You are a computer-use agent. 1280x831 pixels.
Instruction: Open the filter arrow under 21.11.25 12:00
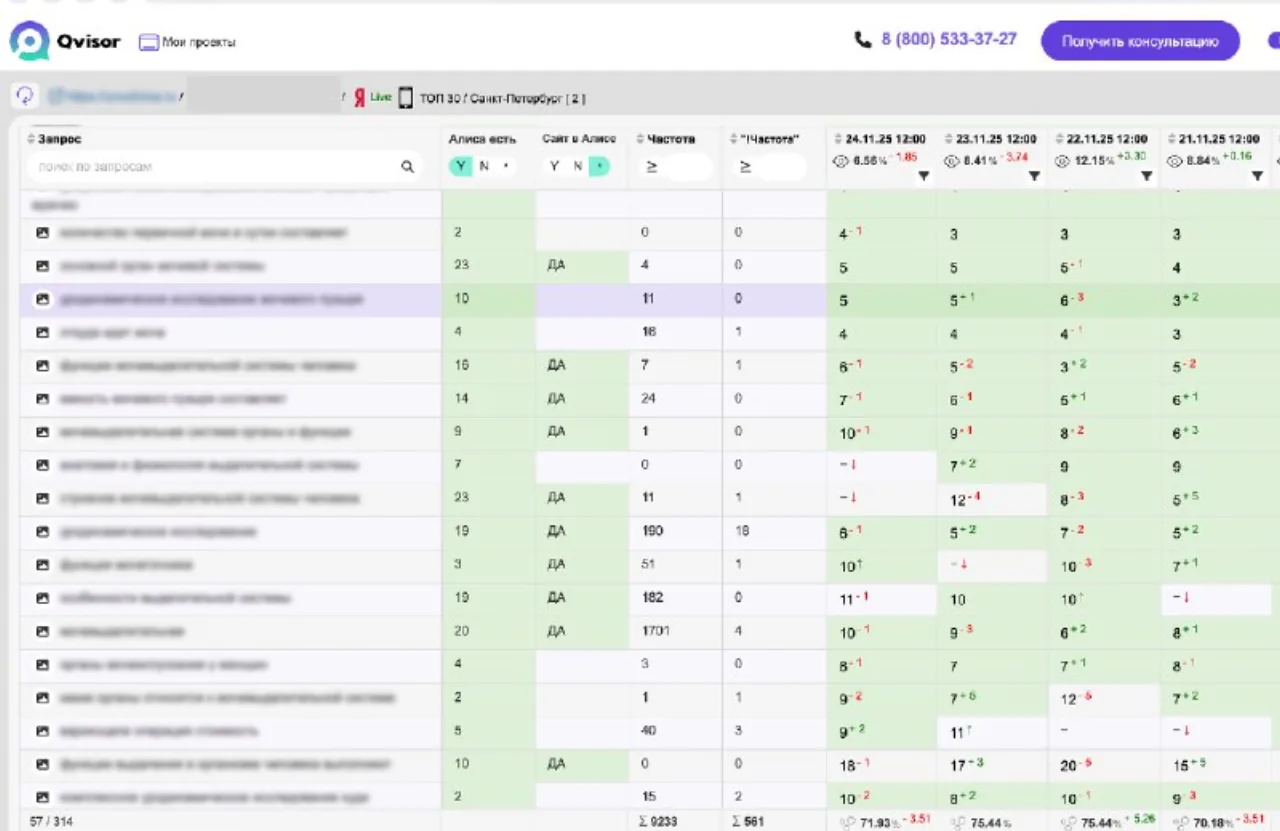pos(1257,176)
